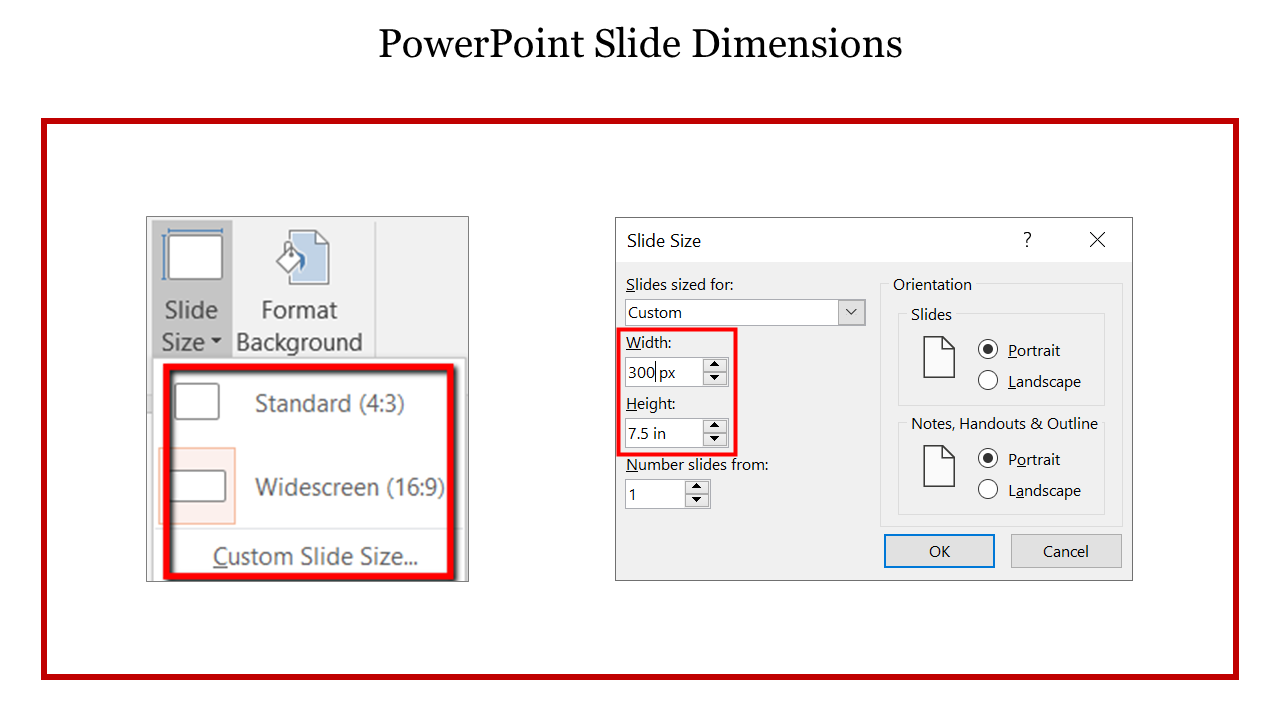The image size is (1280, 720).
Task: Expand the Slide Size menu arrow
Action: tap(215, 342)
